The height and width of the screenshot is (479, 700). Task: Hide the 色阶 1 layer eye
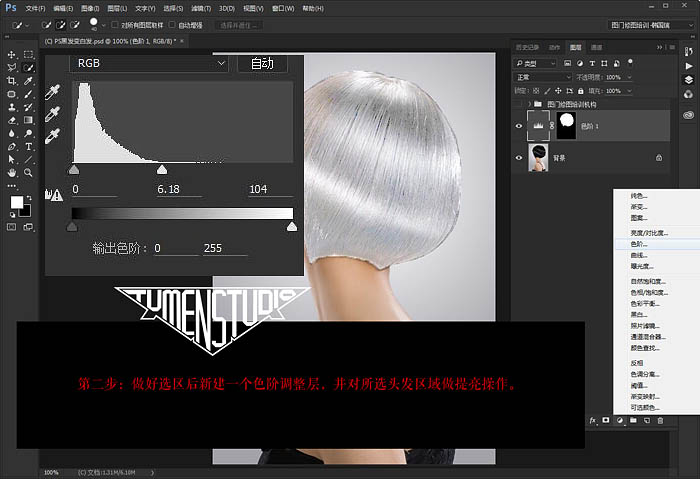coord(519,126)
